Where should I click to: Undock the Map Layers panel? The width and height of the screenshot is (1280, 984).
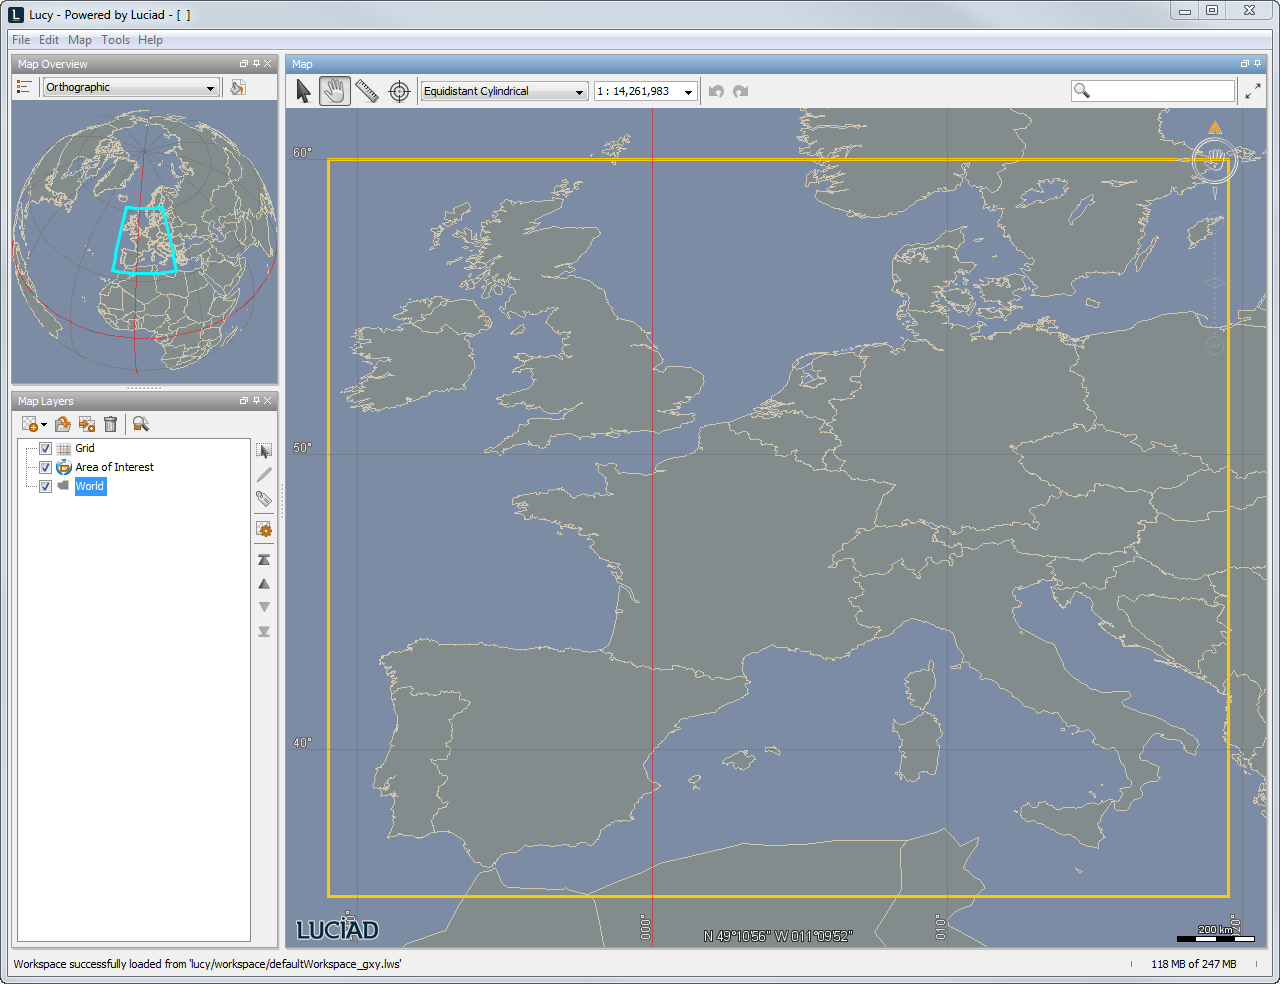pos(243,401)
